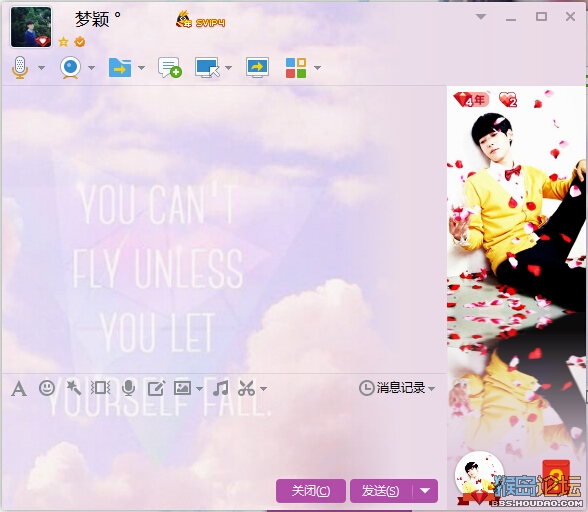Click the 关闭(C) button

[311, 491]
